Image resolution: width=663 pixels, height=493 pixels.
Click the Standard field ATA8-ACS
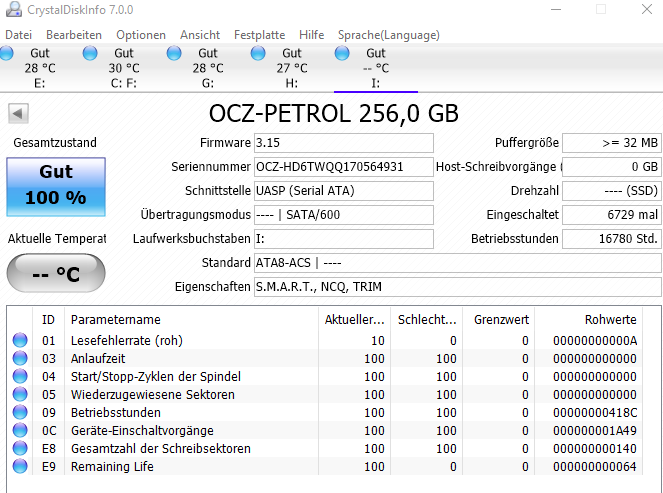click(458, 263)
